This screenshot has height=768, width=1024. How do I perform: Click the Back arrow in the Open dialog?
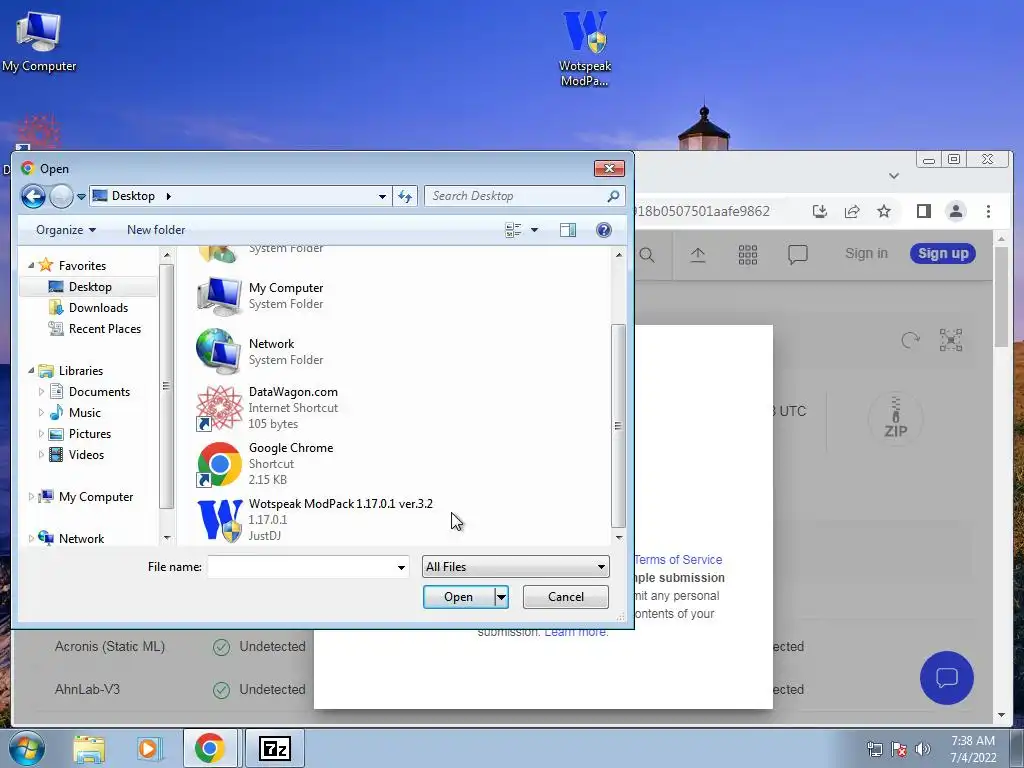(x=33, y=196)
